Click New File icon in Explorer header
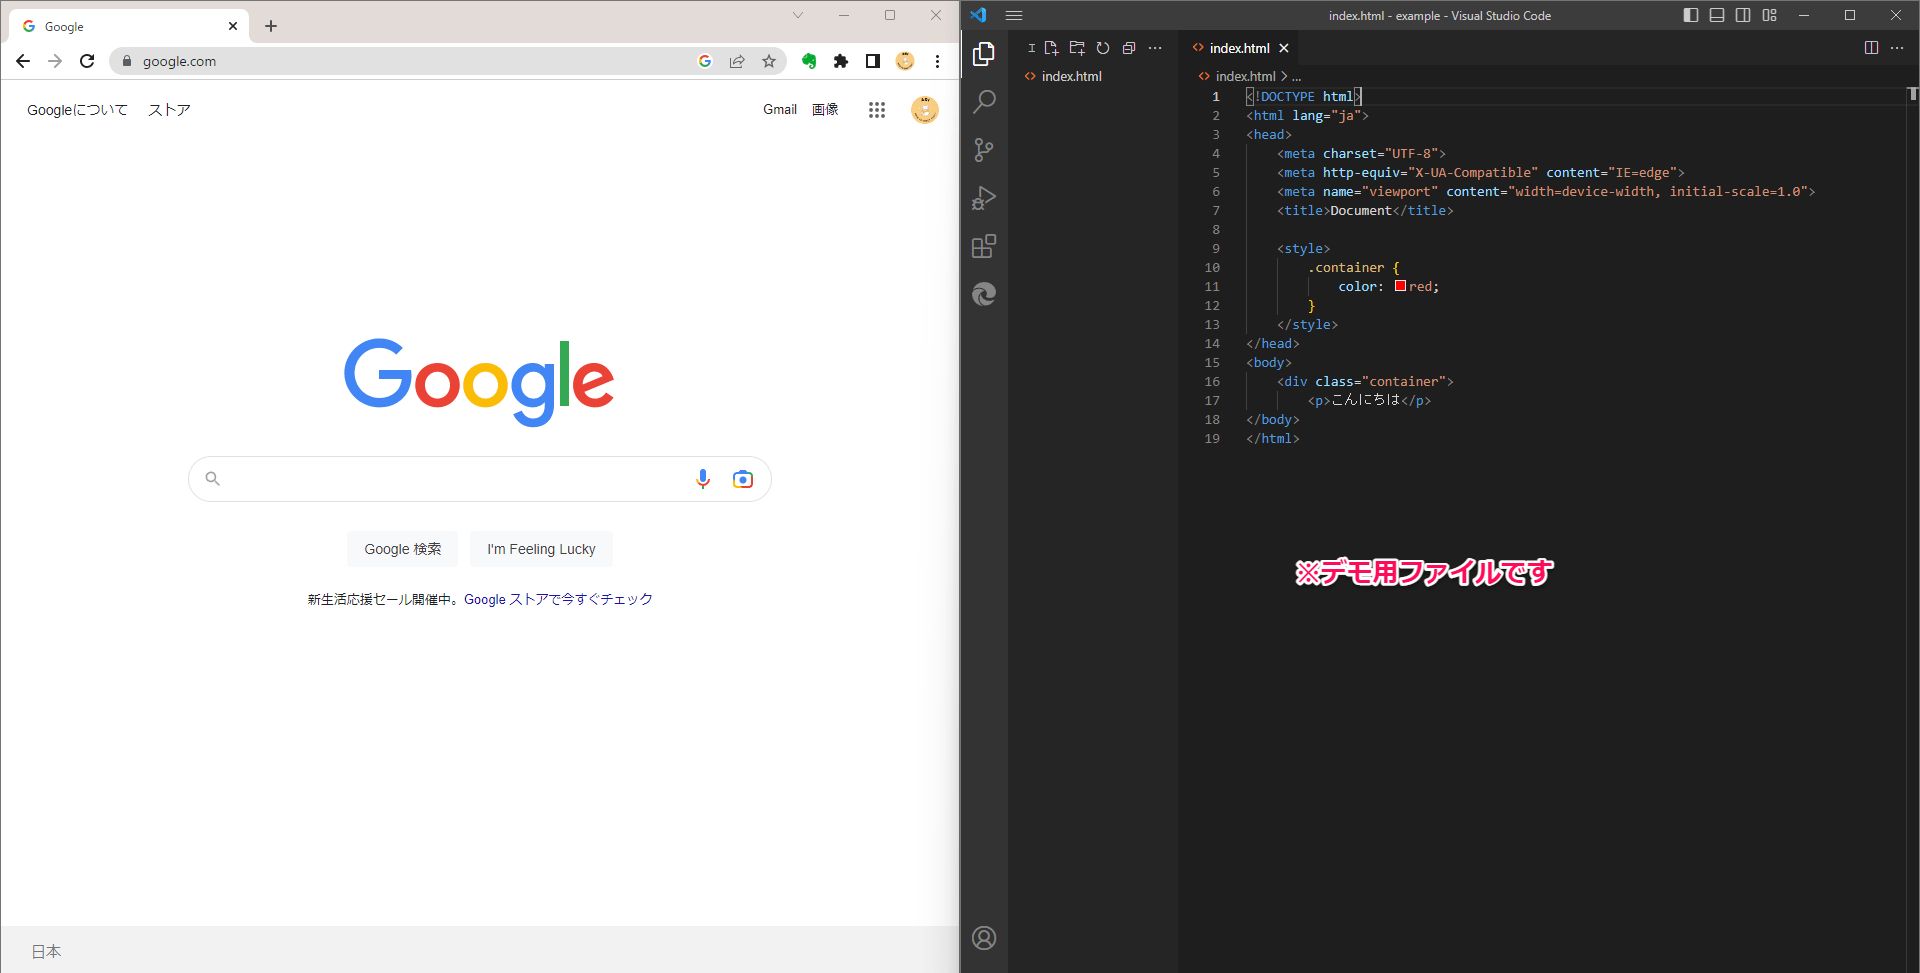 (1051, 48)
